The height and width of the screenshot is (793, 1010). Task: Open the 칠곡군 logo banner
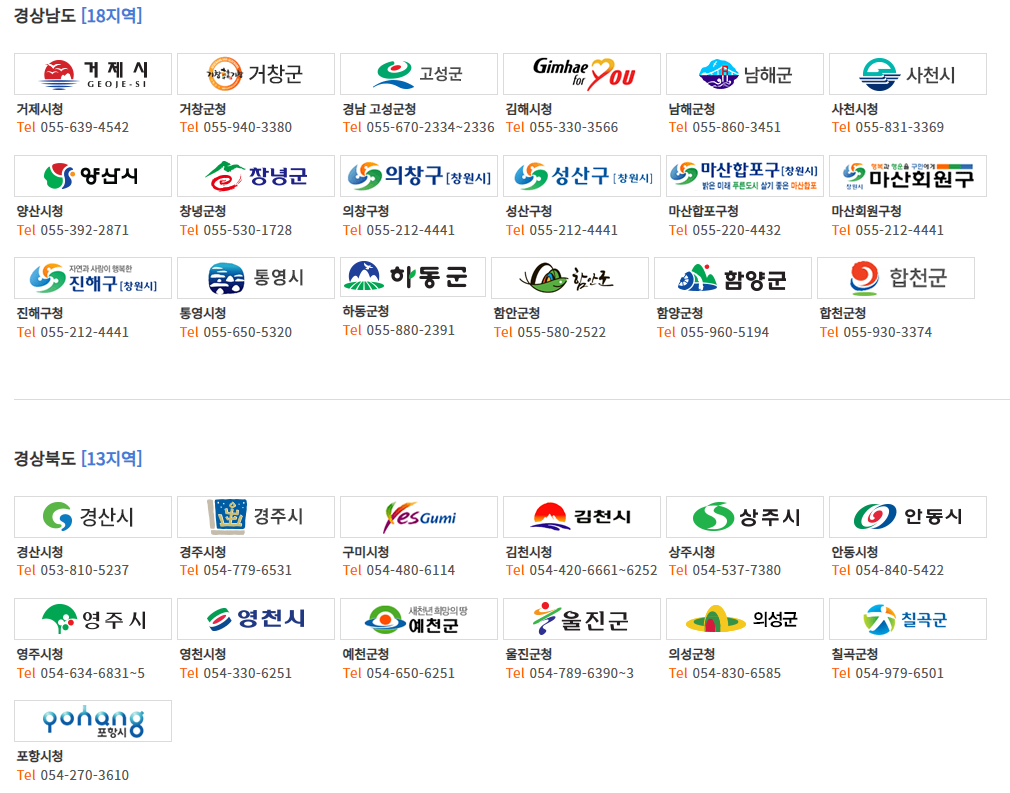[x=908, y=619]
